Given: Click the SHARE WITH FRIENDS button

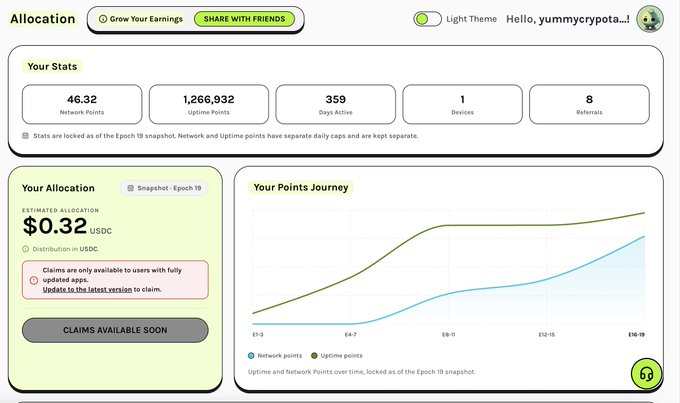Looking at the screenshot, I should [244, 19].
